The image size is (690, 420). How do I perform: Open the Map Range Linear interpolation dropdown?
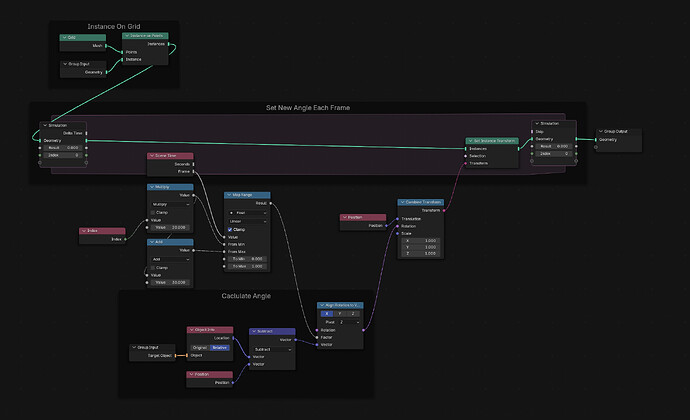point(247,221)
